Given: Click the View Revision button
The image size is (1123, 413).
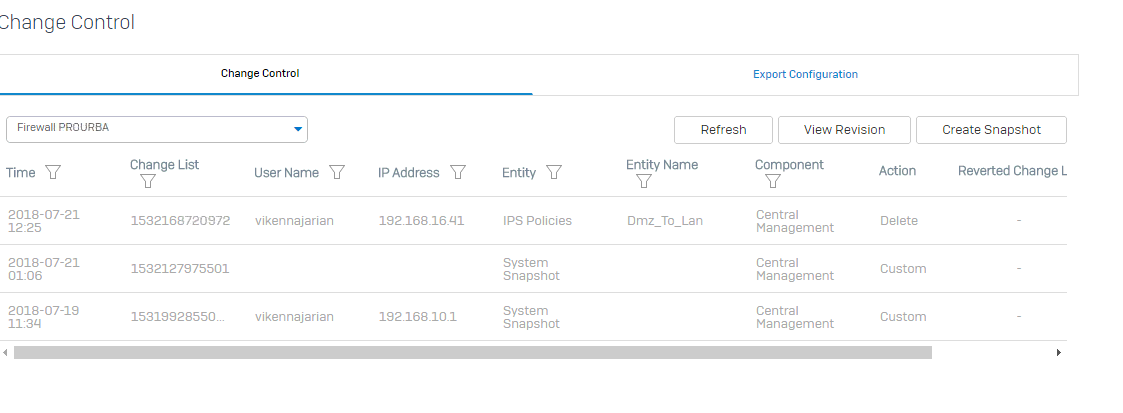Looking at the screenshot, I should click(x=844, y=130).
